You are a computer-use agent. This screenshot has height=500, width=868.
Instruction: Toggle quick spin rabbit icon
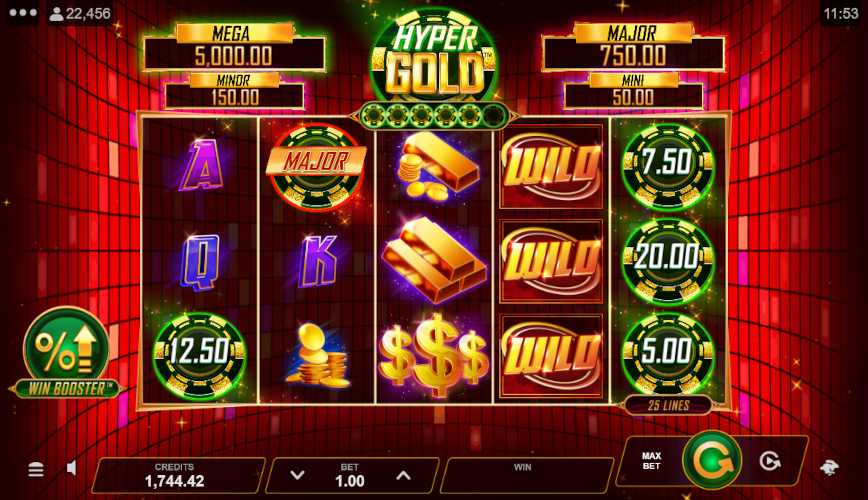tap(829, 468)
